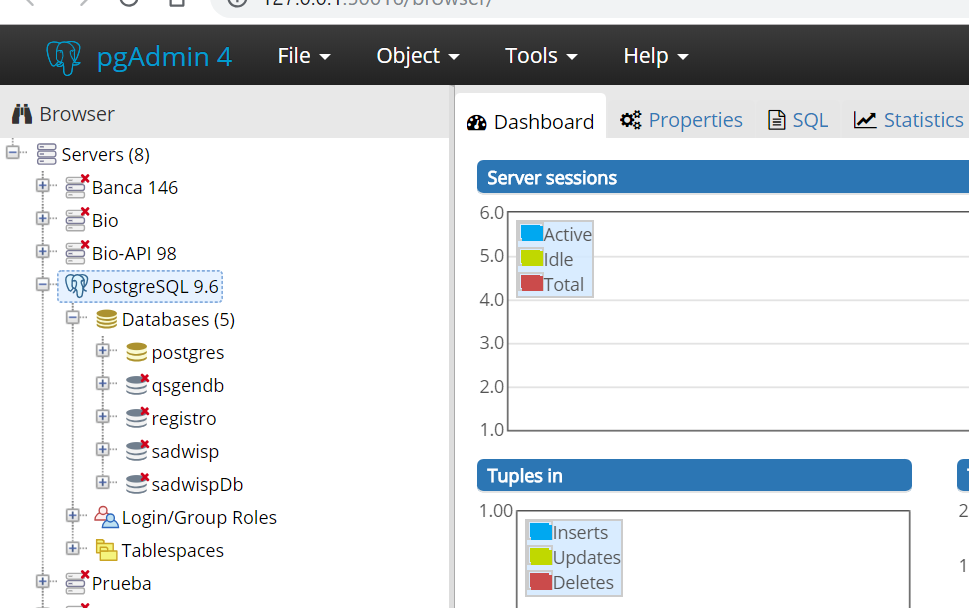Click the disconnected Bio server icon
This screenshot has height=608, width=969.
point(77,219)
